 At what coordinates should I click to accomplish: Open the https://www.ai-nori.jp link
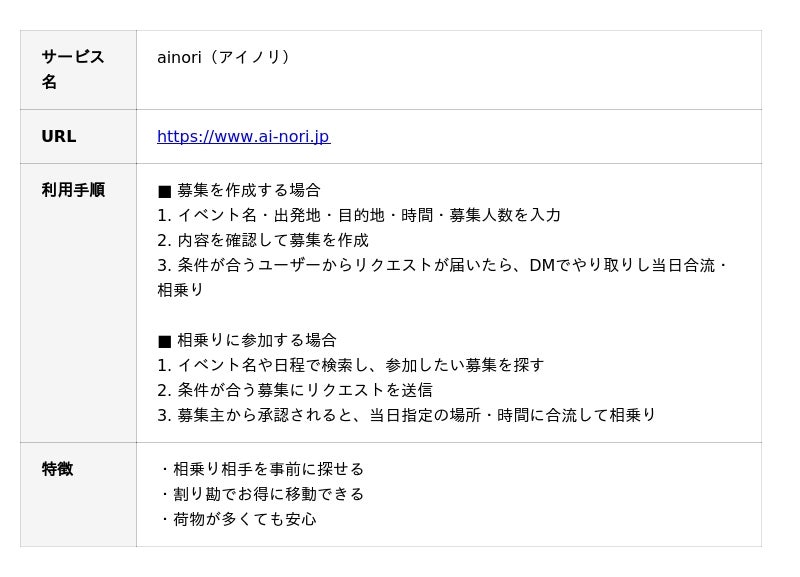click(243, 137)
